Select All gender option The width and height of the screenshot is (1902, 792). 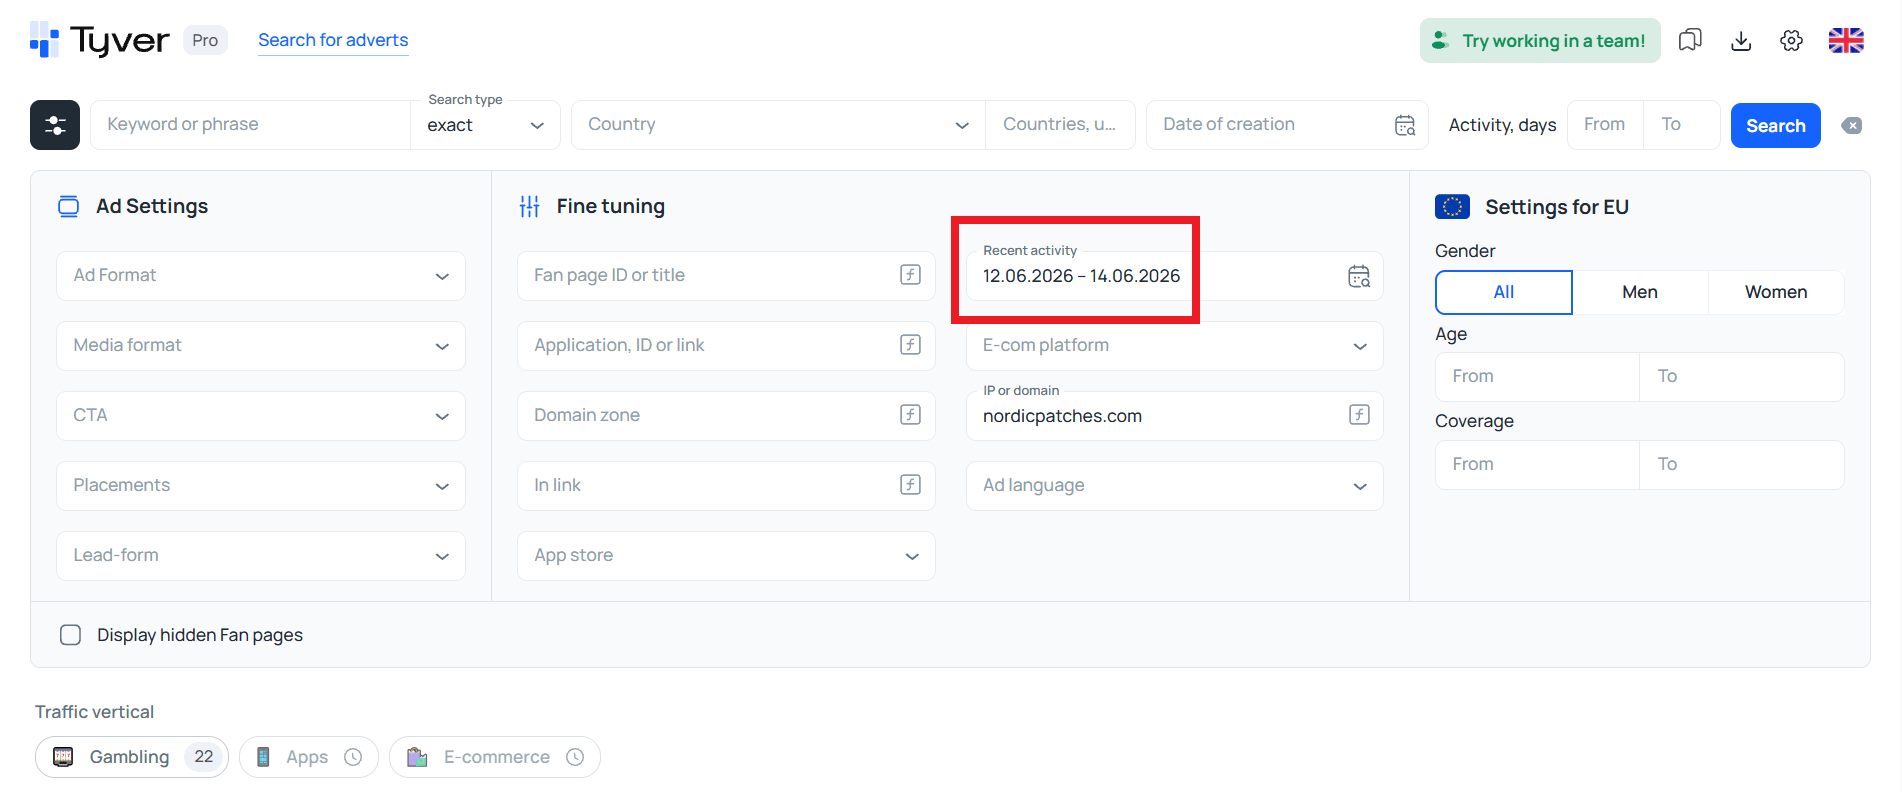[x=1504, y=292]
